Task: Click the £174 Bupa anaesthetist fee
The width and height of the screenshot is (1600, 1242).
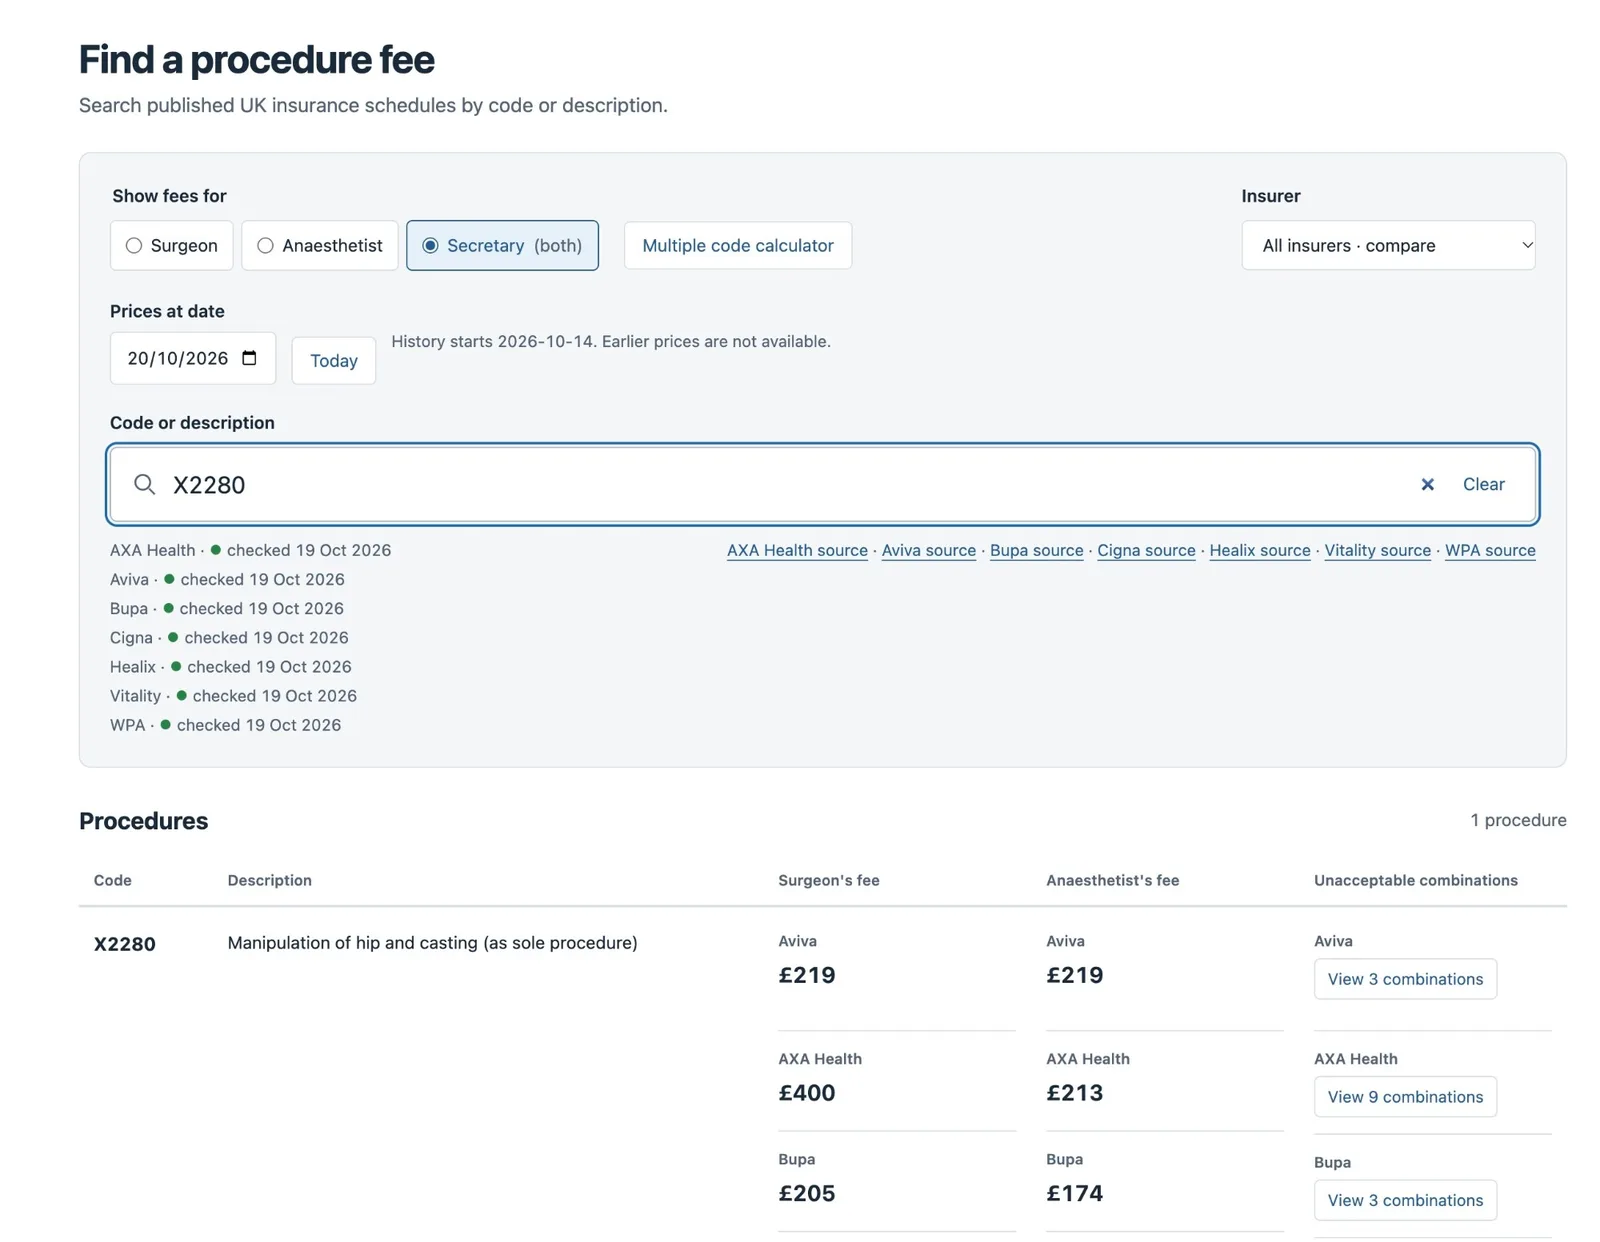Action: point(1075,1194)
